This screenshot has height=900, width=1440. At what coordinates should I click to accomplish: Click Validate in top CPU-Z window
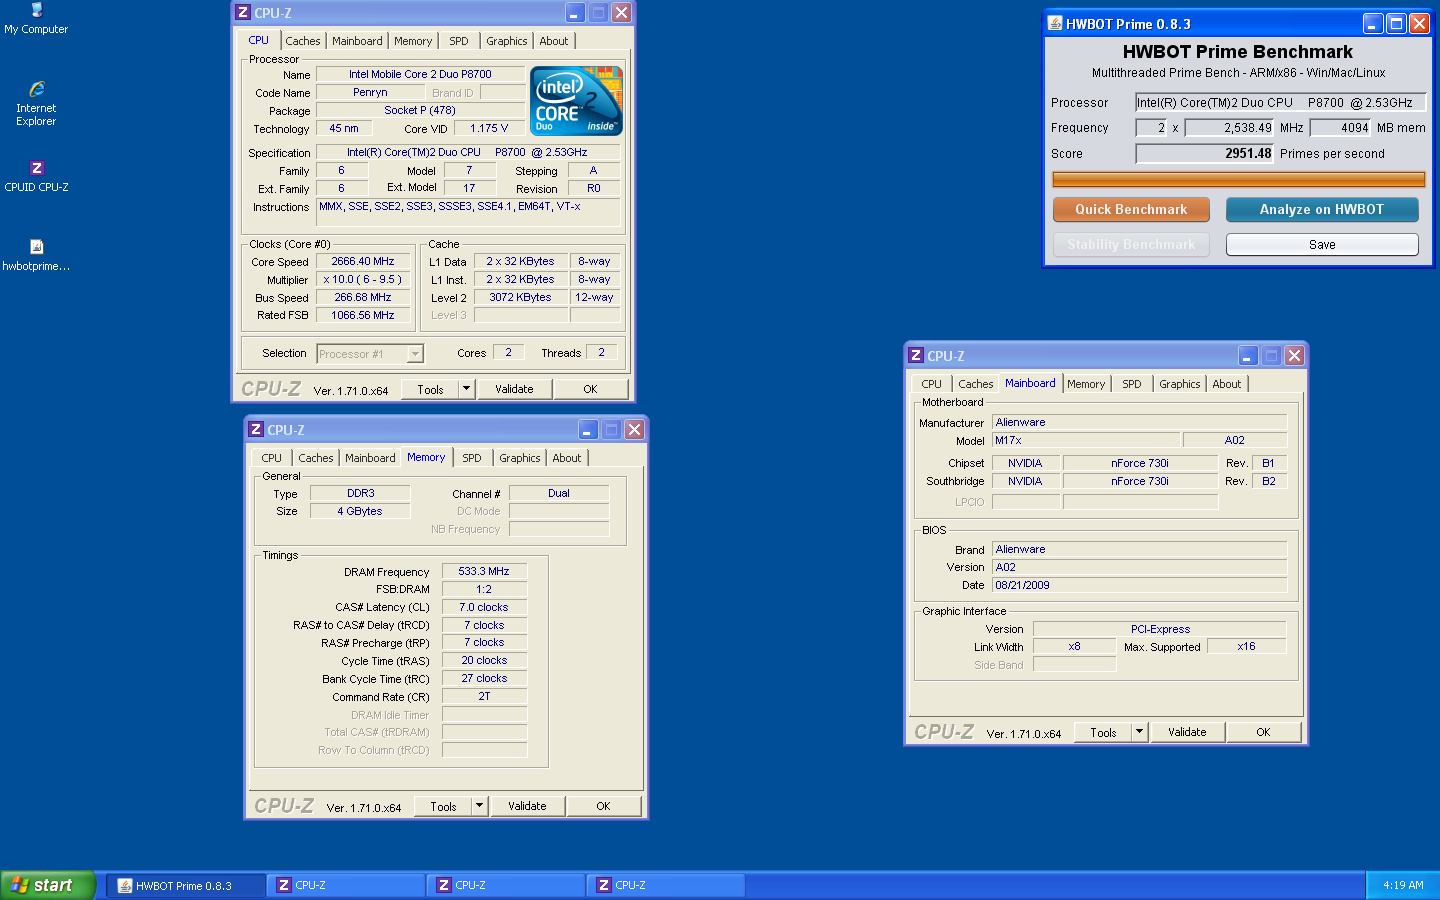pos(514,389)
